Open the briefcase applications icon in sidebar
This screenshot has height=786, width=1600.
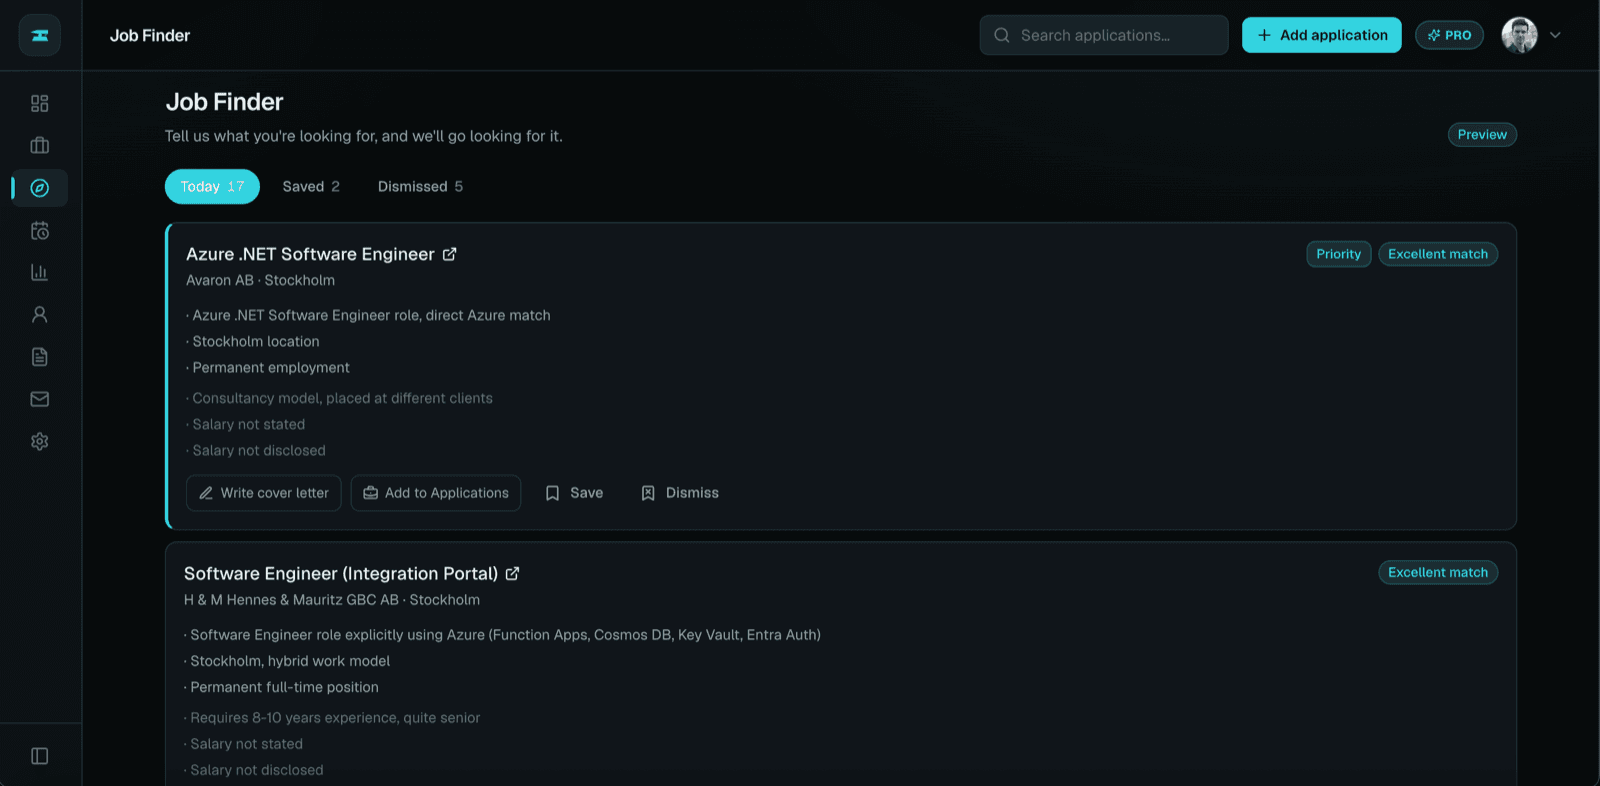[40, 145]
